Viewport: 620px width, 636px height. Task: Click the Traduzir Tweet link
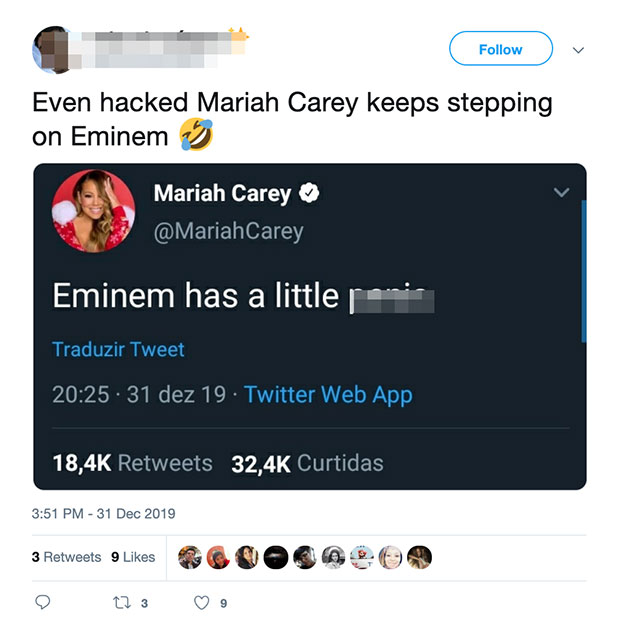coord(118,350)
